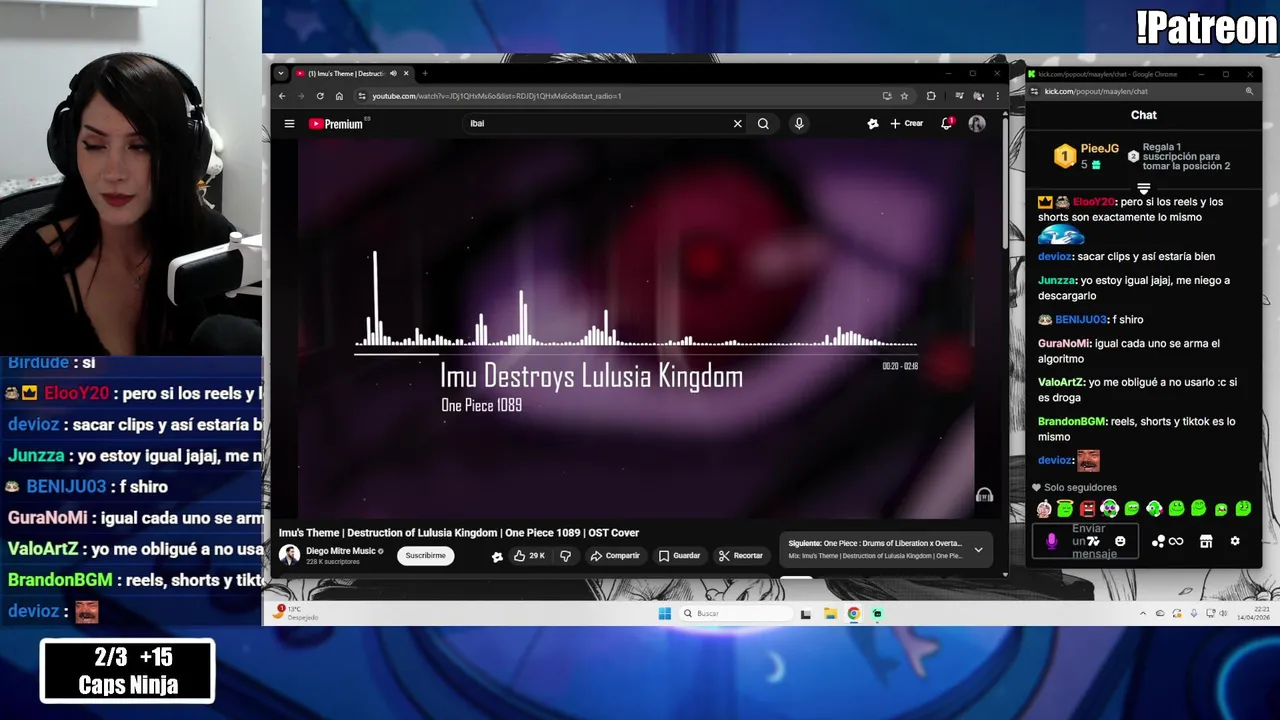Open the browser home page button
Image resolution: width=1280 pixels, height=720 pixels.
pos(339,96)
